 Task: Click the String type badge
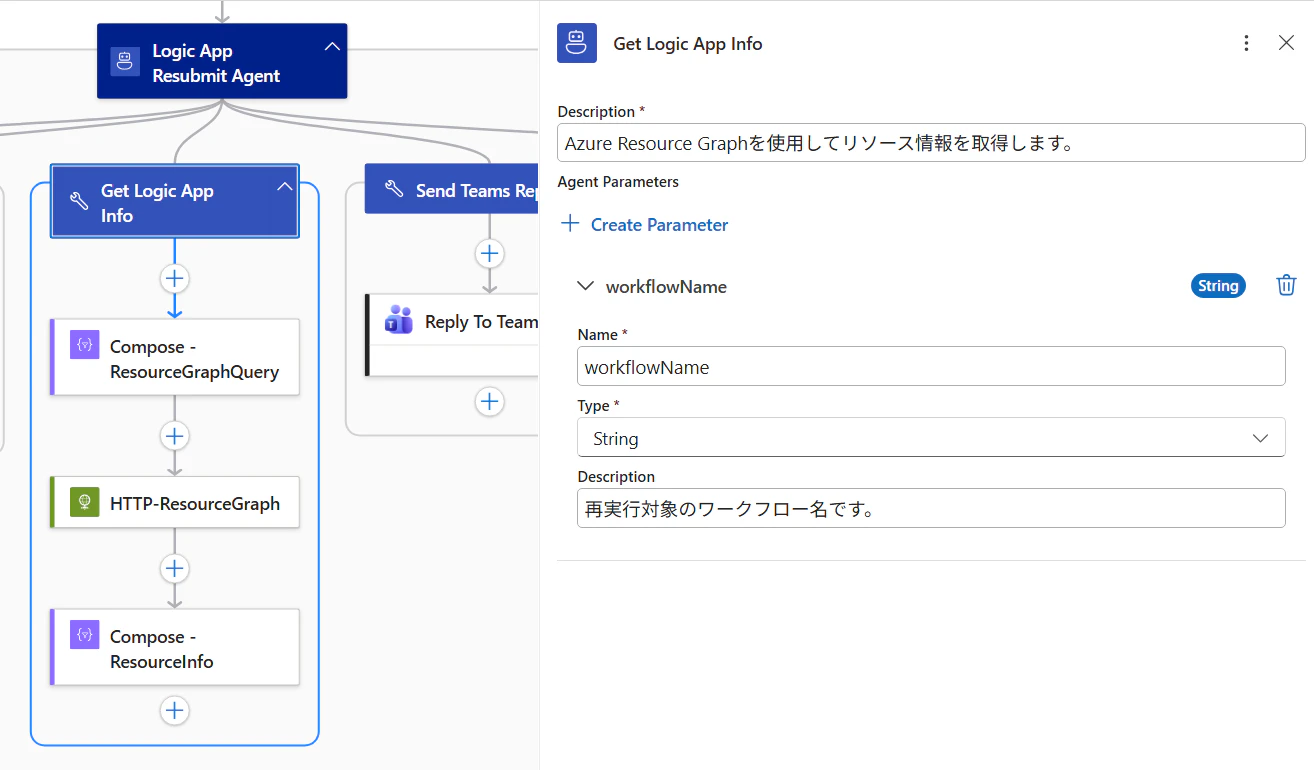[x=1218, y=286]
